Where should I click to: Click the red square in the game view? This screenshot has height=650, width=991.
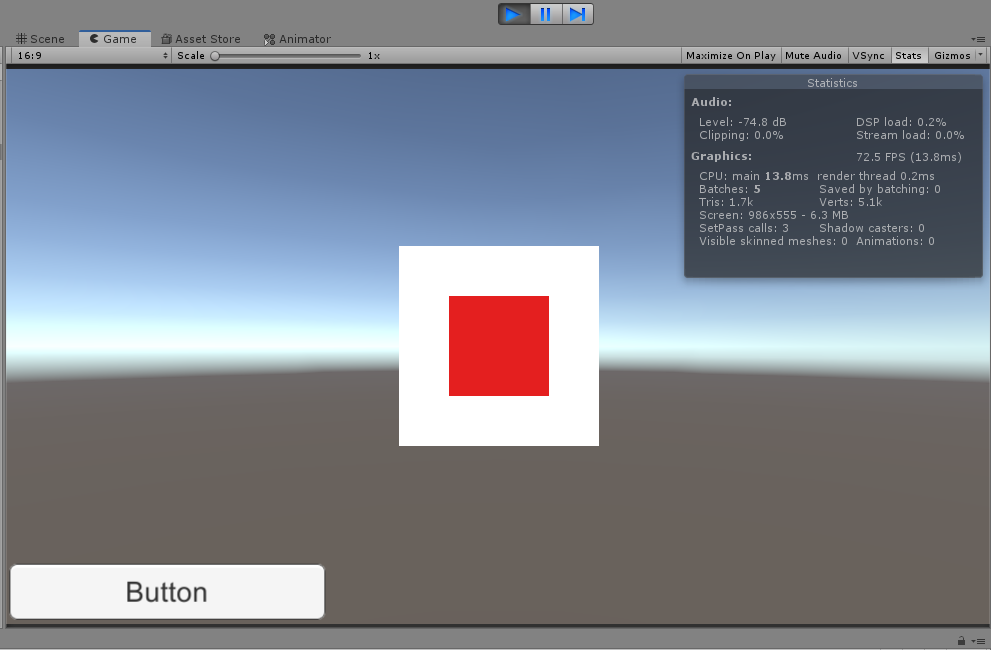click(499, 346)
